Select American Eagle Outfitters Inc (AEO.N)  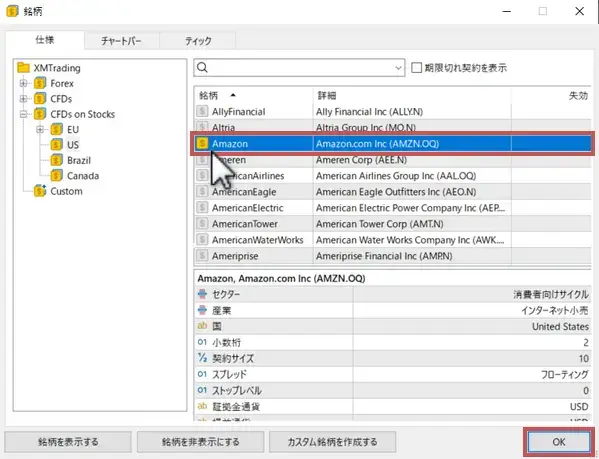tap(396, 192)
